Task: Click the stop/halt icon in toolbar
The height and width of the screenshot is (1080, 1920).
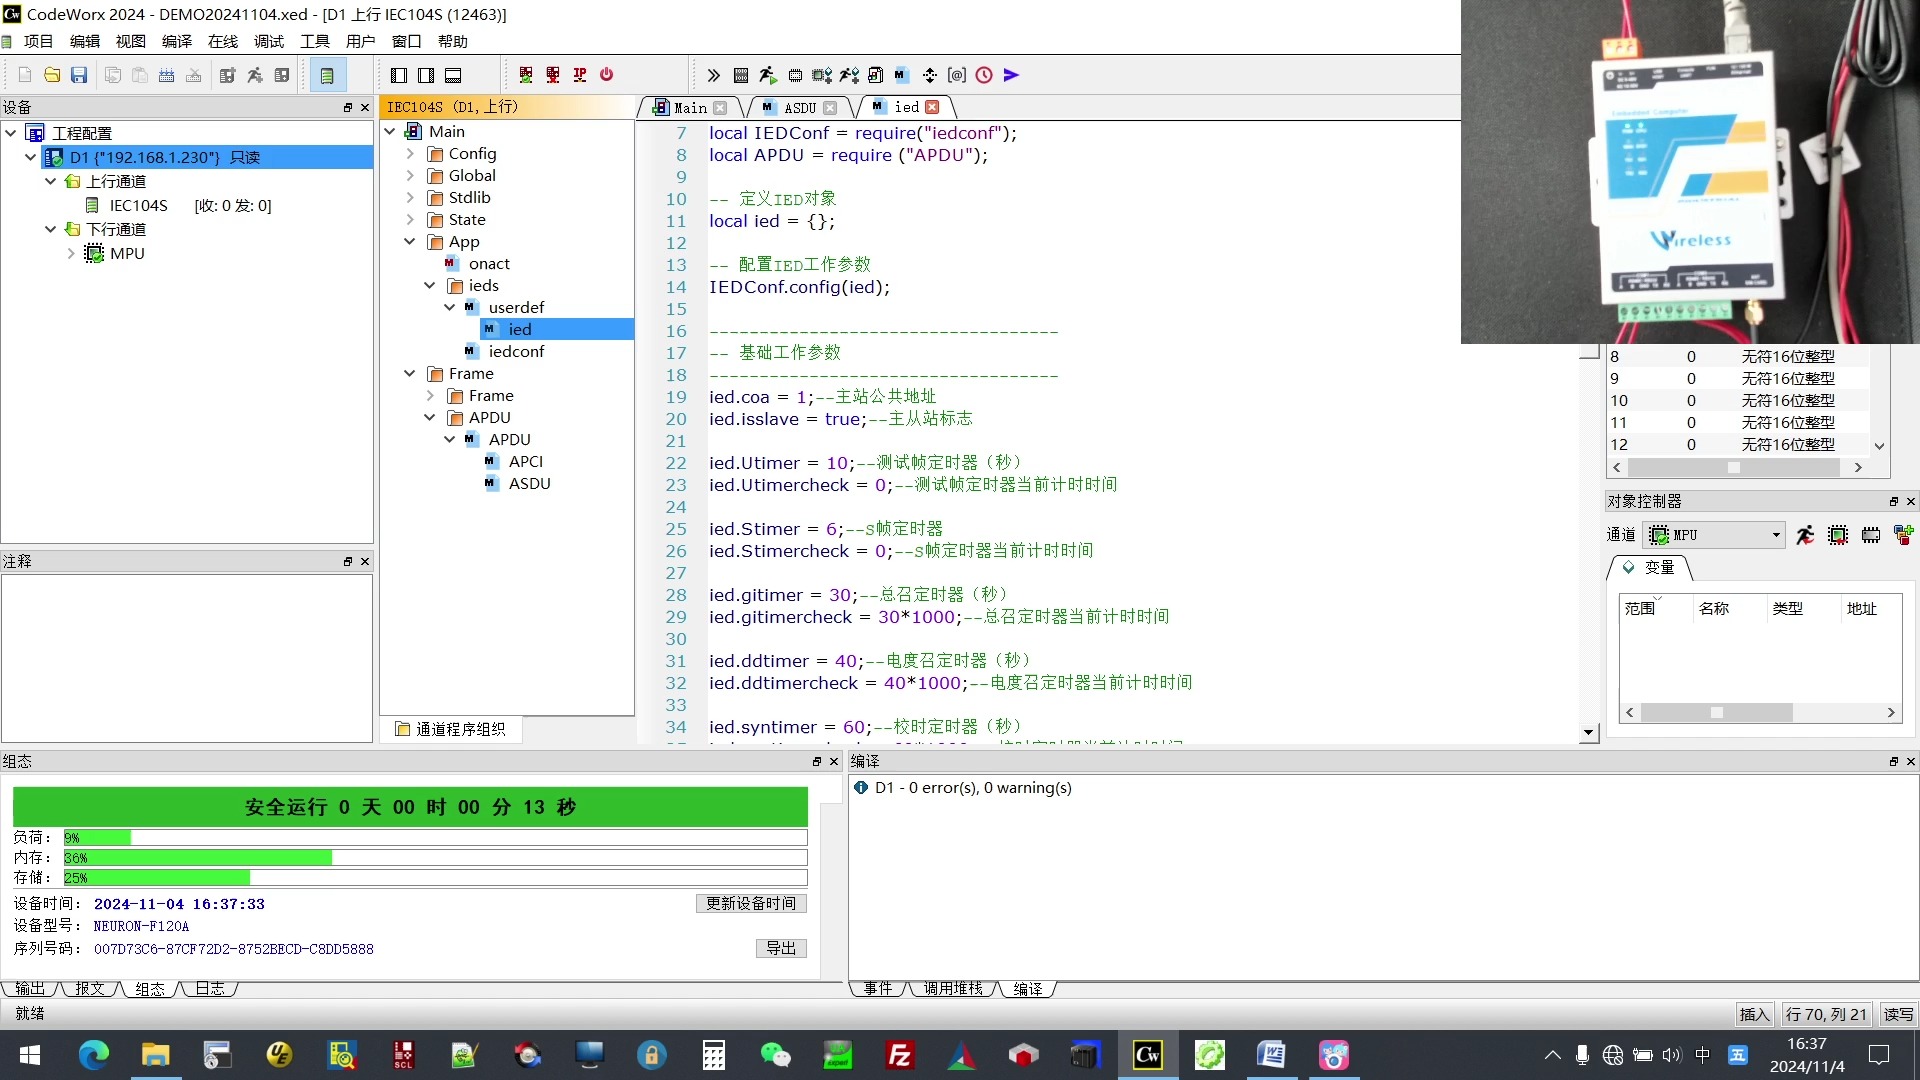Action: [608, 74]
